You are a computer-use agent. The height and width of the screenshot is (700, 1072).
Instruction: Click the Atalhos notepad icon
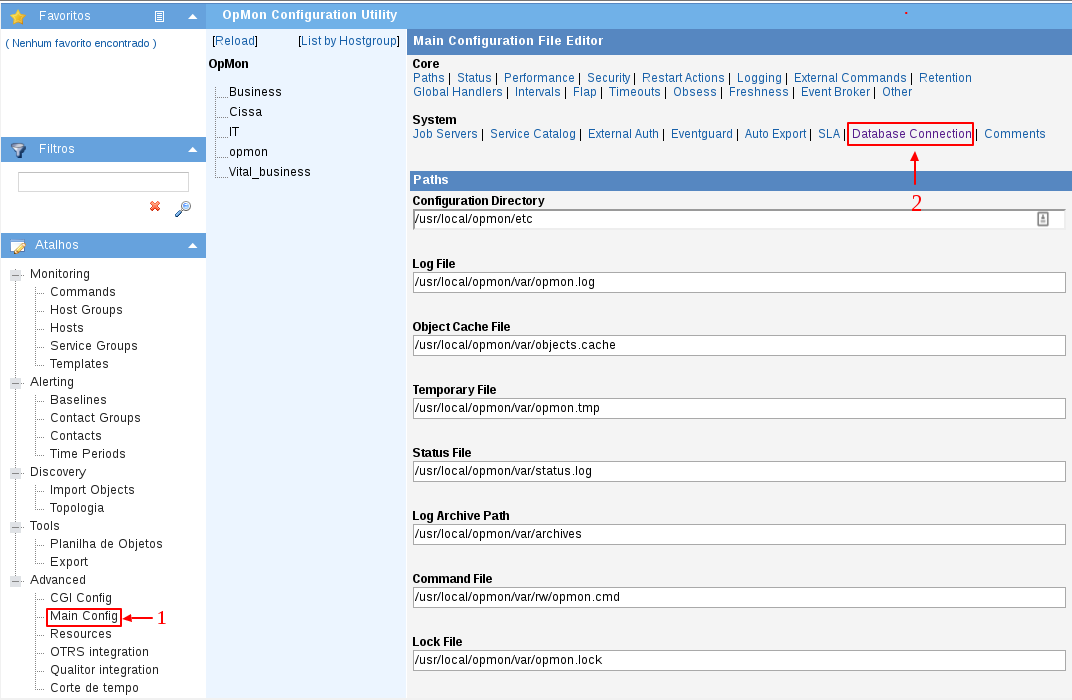(x=17, y=245)
